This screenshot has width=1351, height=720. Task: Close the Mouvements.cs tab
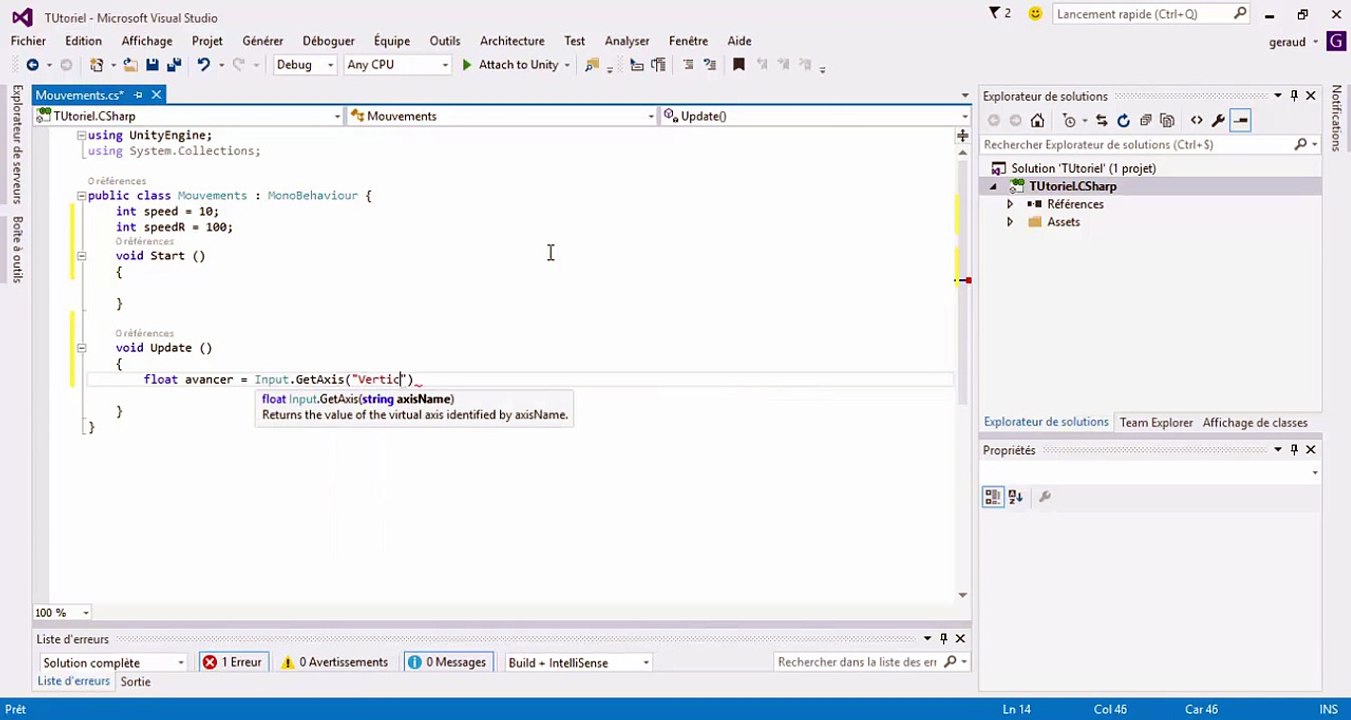[157, 95]
